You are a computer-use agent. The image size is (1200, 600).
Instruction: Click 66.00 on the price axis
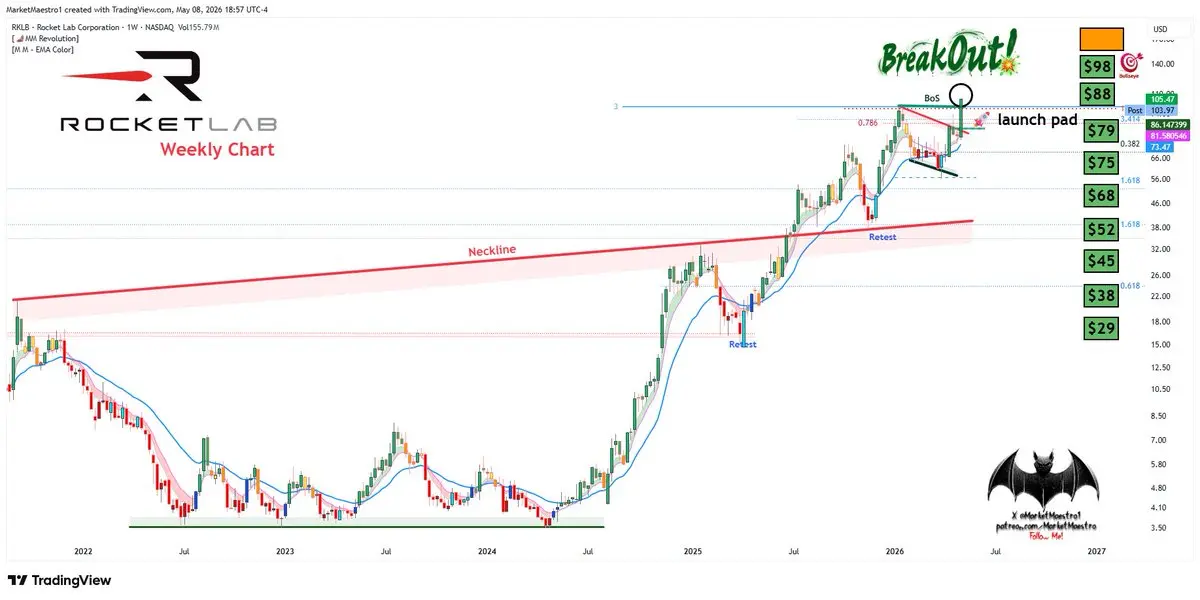[1160, 158]
